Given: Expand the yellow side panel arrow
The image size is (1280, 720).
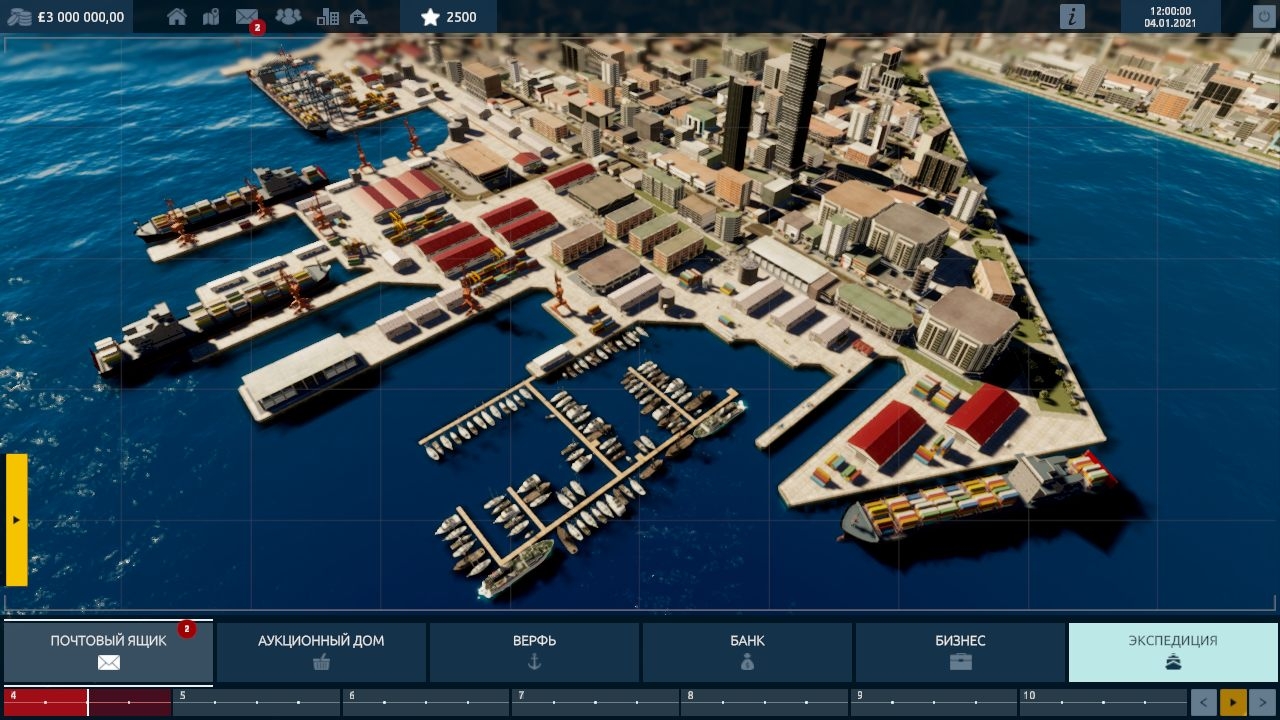Looking at the screenshot, I should click(16, 520).
